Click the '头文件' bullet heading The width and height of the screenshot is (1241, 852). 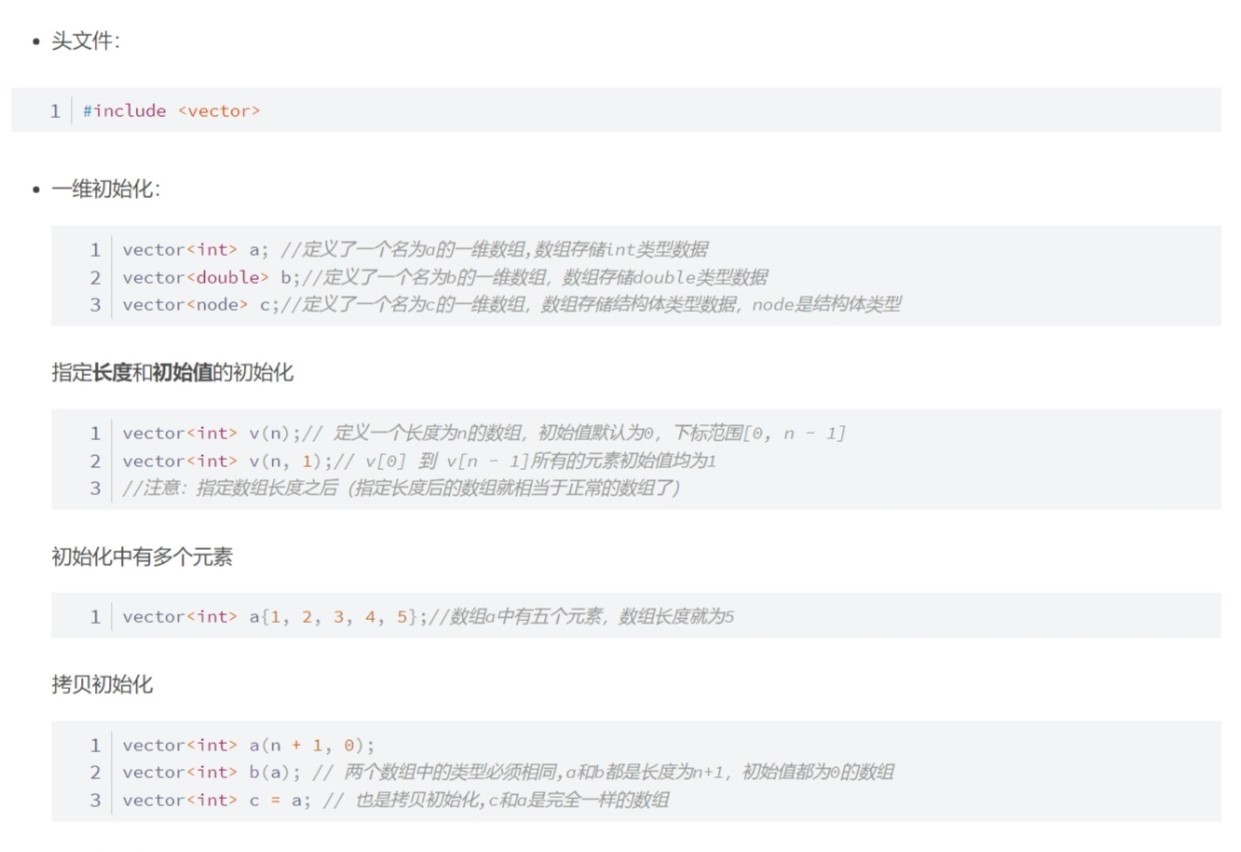(85, 42)
